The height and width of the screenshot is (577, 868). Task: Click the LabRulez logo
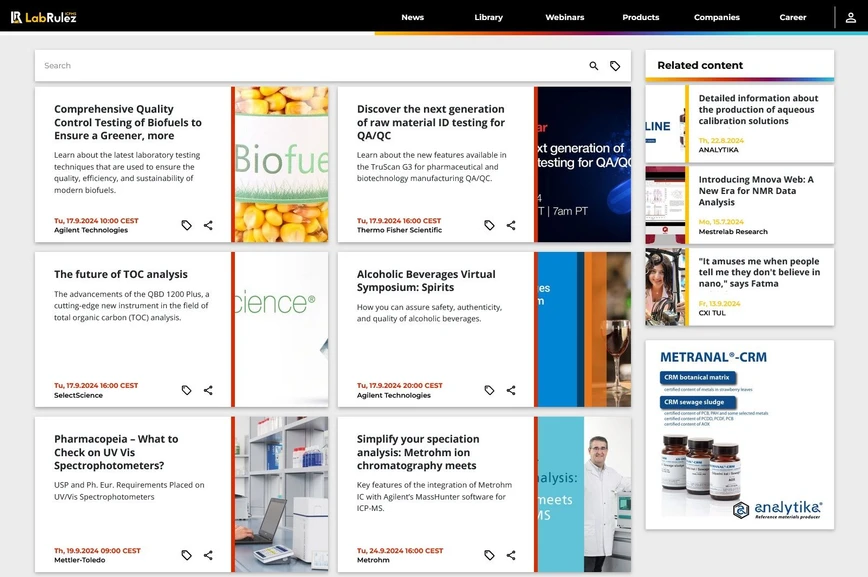44,17
